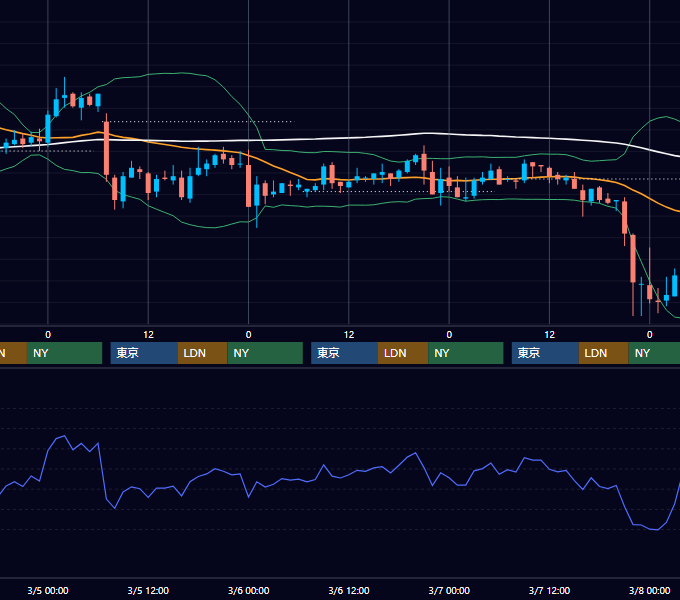Image resolution: width=680 pixels, height=600 pixels.
Task: Click the 東京 session block on 3/6
Action: [x=345, y=353]
